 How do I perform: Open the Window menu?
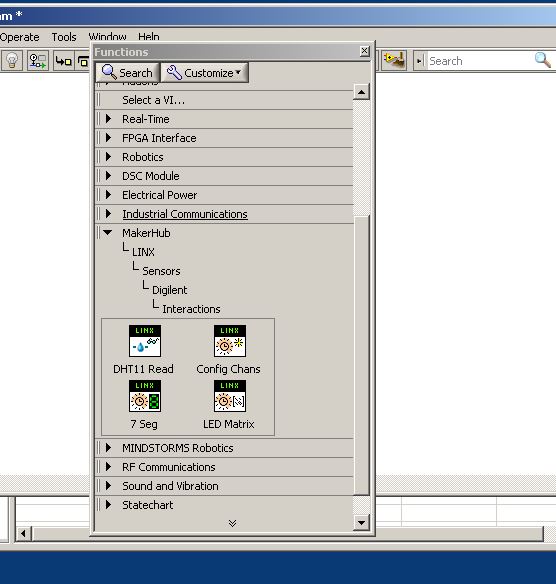click(x=107, y=36)
